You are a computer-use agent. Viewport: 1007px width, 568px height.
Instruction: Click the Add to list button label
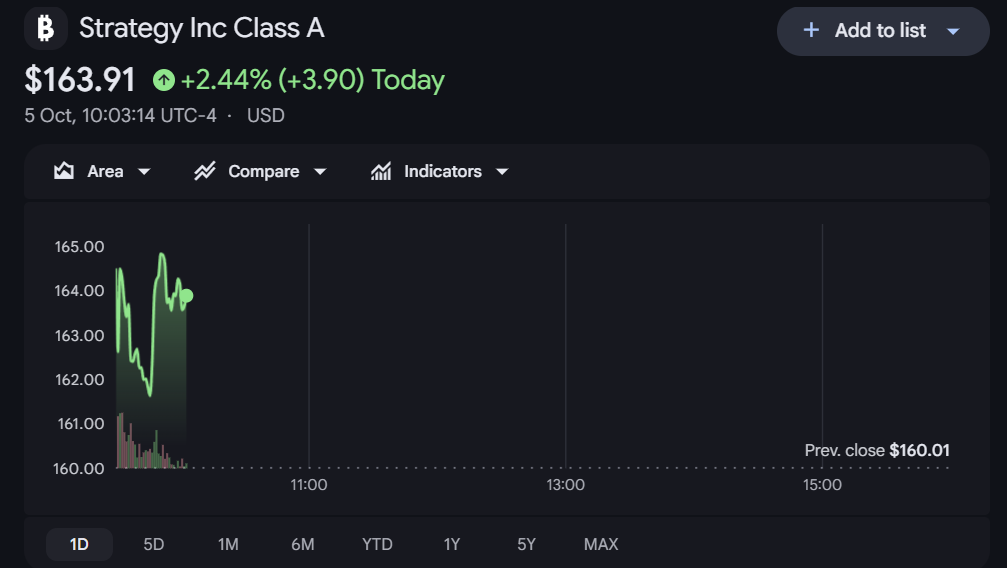coord(880,30)
